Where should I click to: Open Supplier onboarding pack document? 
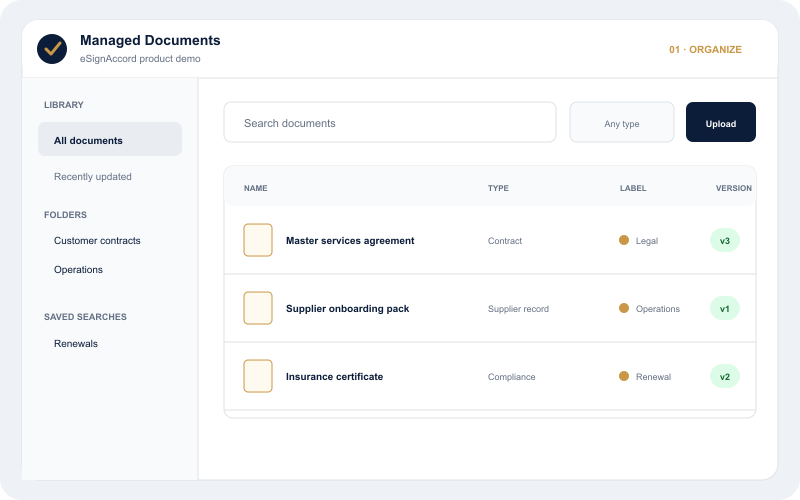point(347,309)
